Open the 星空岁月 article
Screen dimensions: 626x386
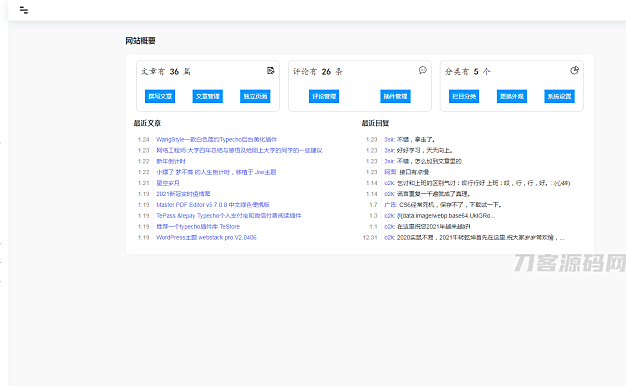coord(168,183)
